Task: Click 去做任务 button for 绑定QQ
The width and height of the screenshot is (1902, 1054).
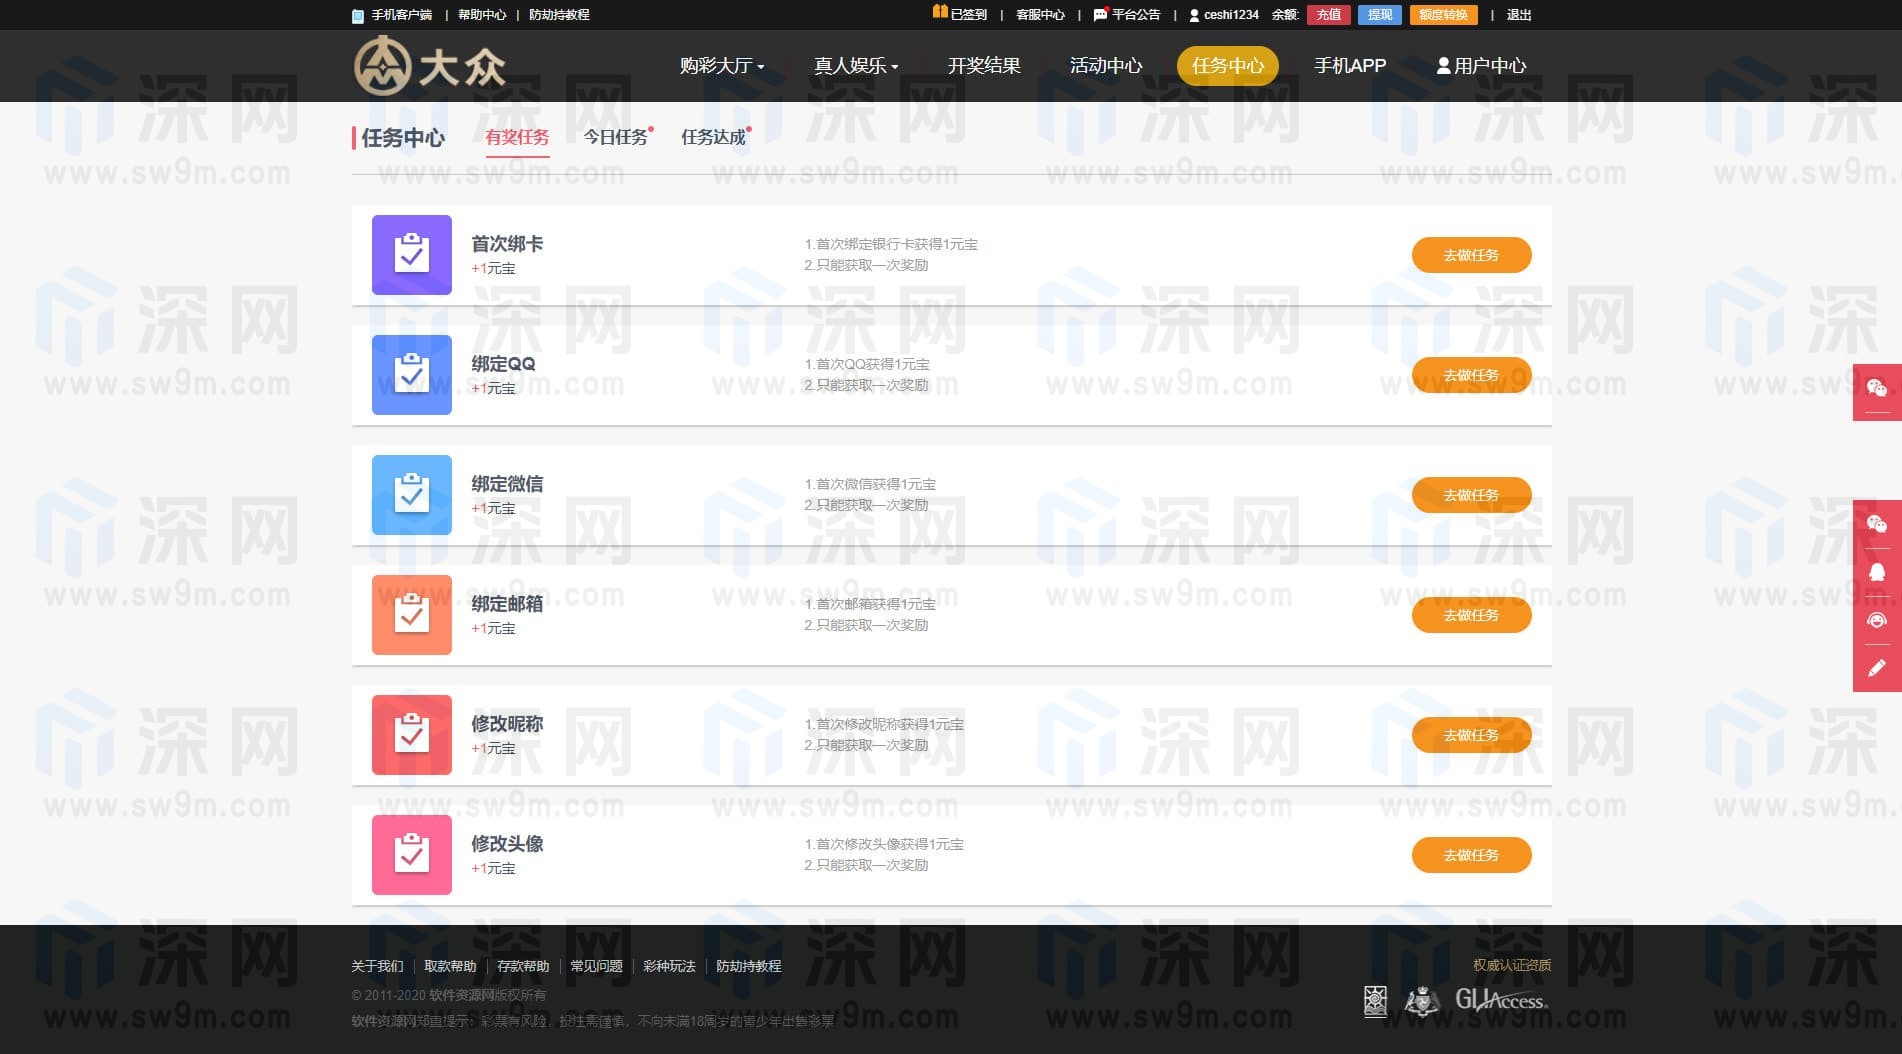Action: pos(1471,375)
